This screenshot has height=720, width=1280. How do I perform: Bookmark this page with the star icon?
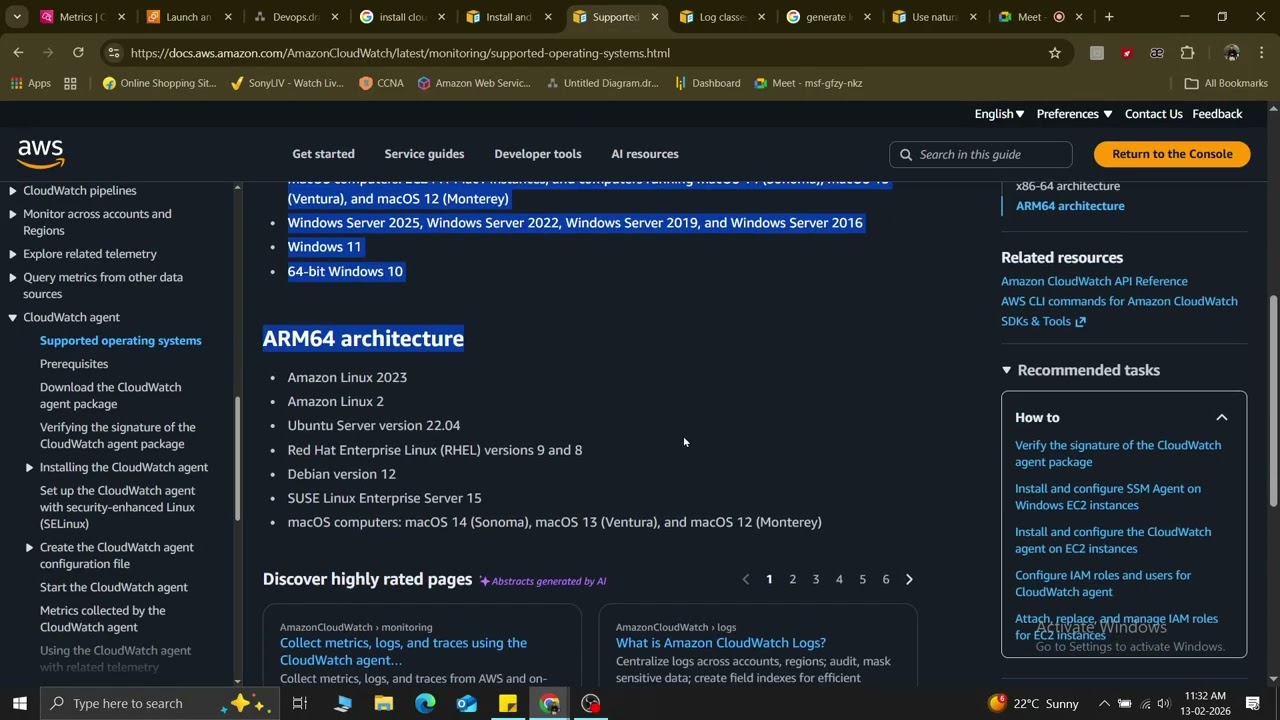coord(1054,53)
